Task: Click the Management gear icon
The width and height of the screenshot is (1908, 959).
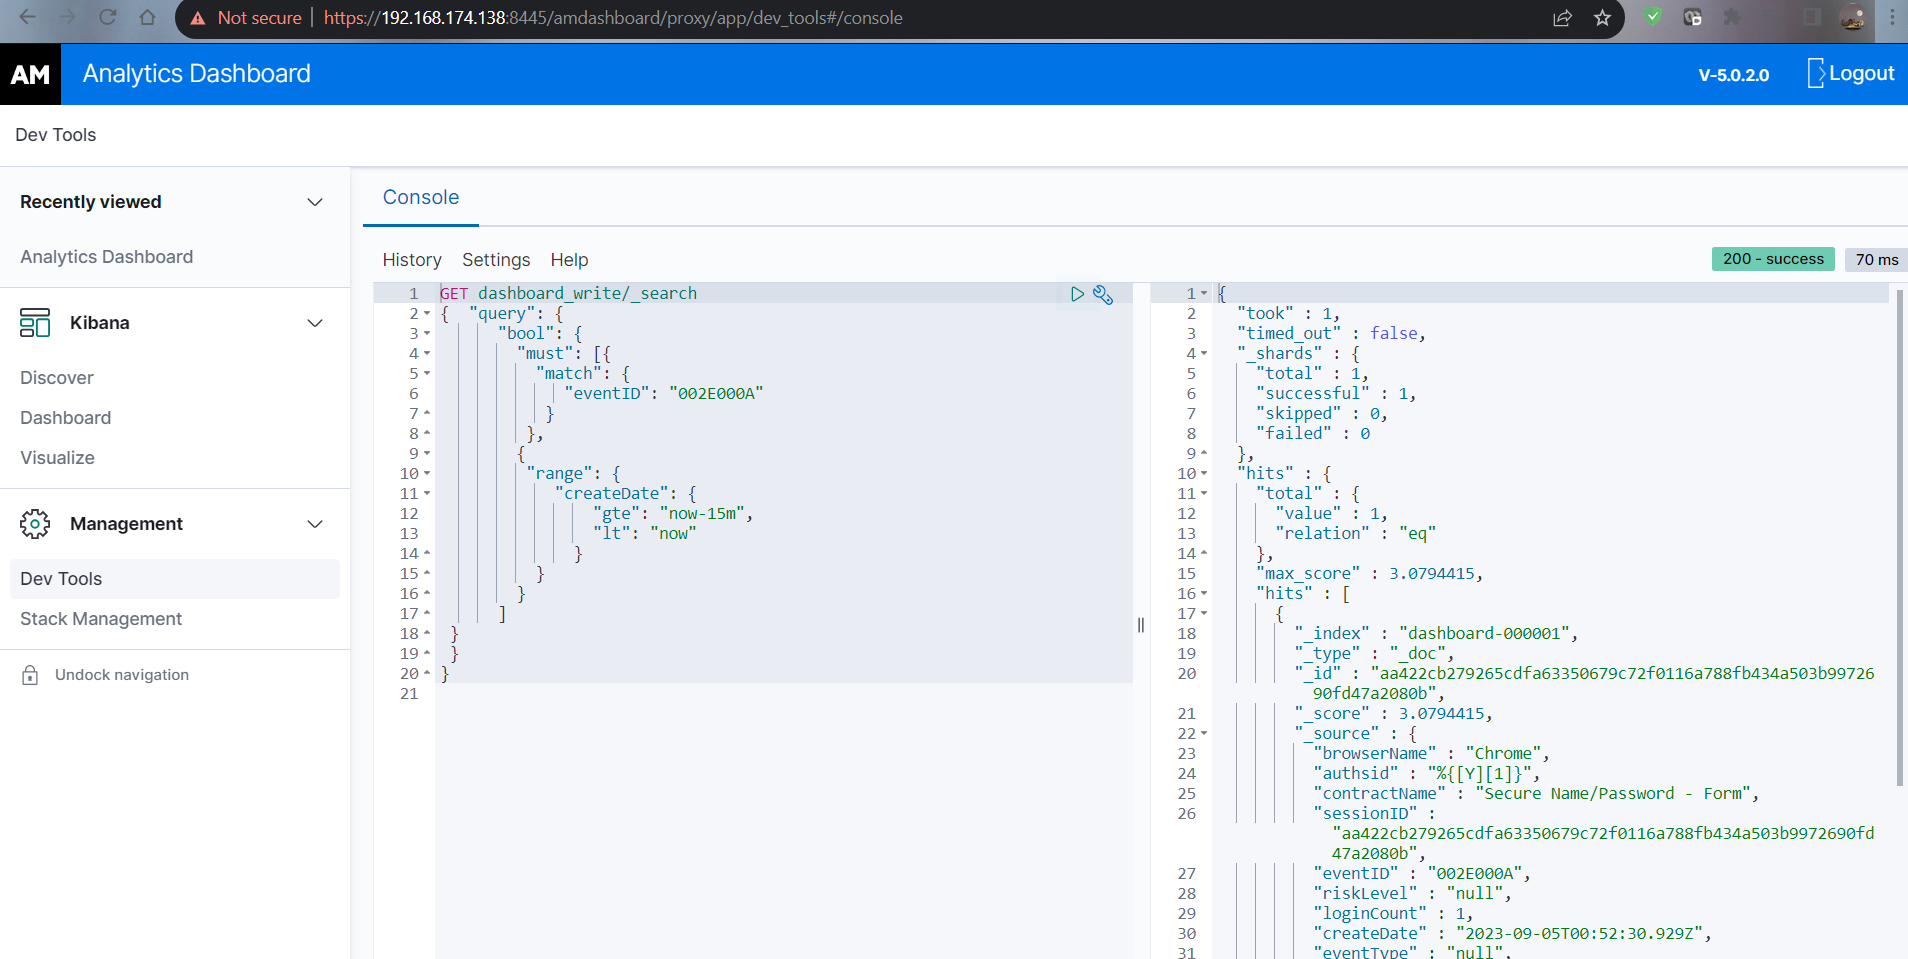Action: [x=35, y=524]
